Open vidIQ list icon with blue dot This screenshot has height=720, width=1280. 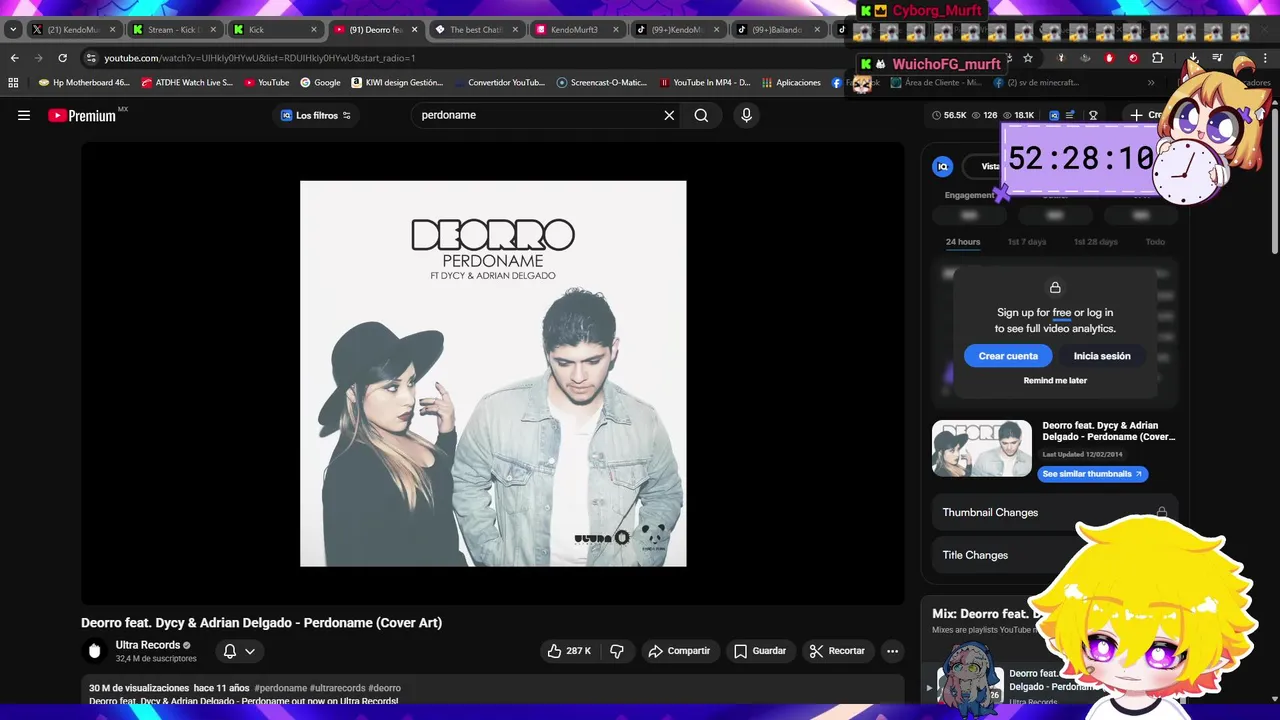[1071, 115]
